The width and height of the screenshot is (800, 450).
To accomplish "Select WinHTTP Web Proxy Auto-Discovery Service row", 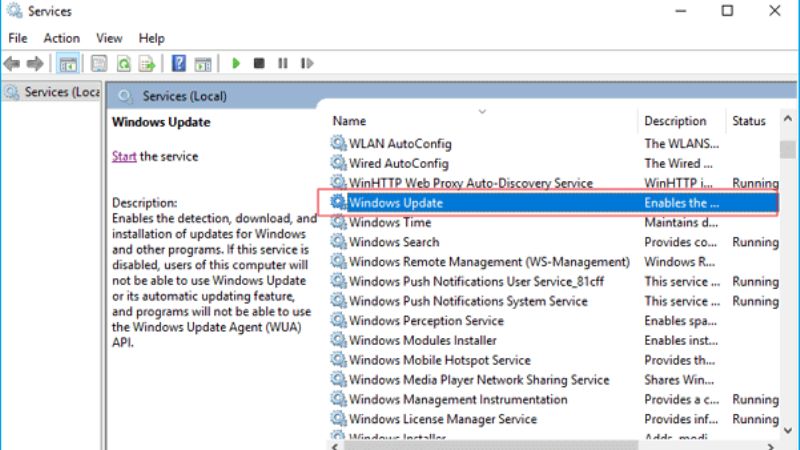I will coord(554,183).
